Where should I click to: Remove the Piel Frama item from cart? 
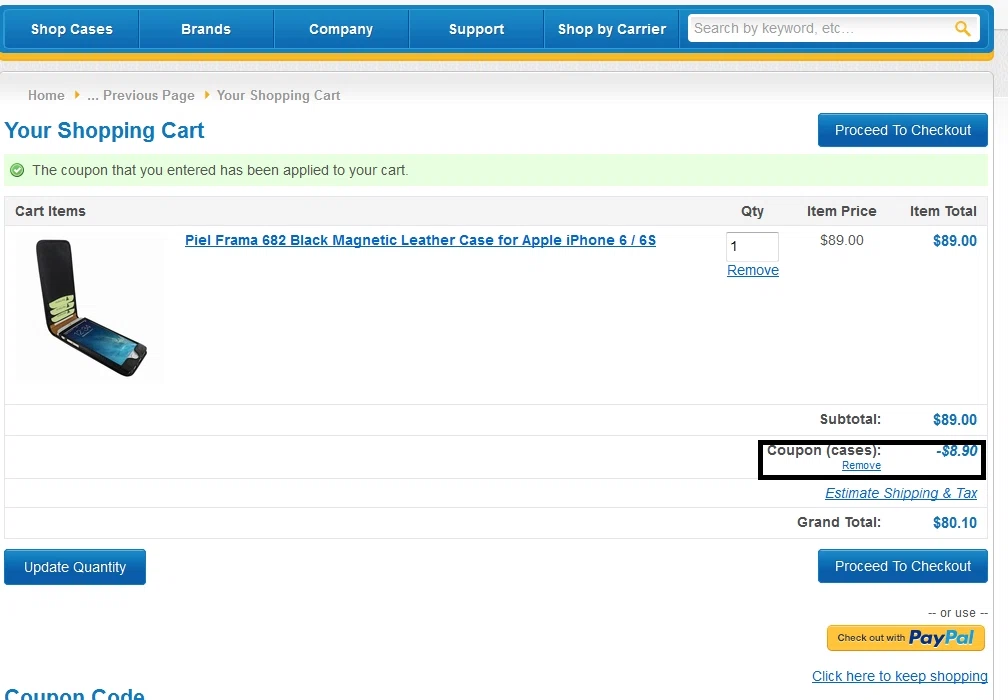[753, 270]
